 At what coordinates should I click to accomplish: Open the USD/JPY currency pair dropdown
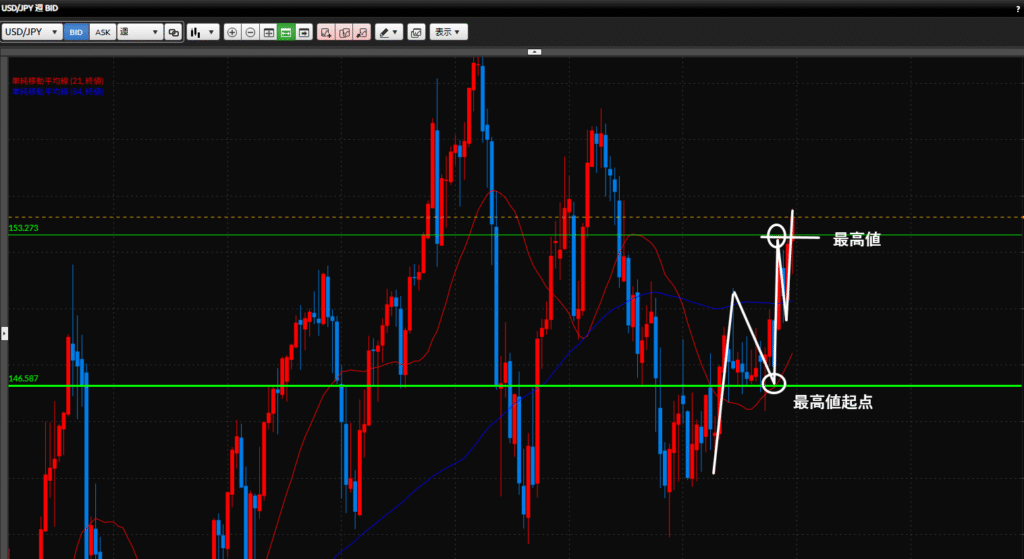(x=32, y=32)
